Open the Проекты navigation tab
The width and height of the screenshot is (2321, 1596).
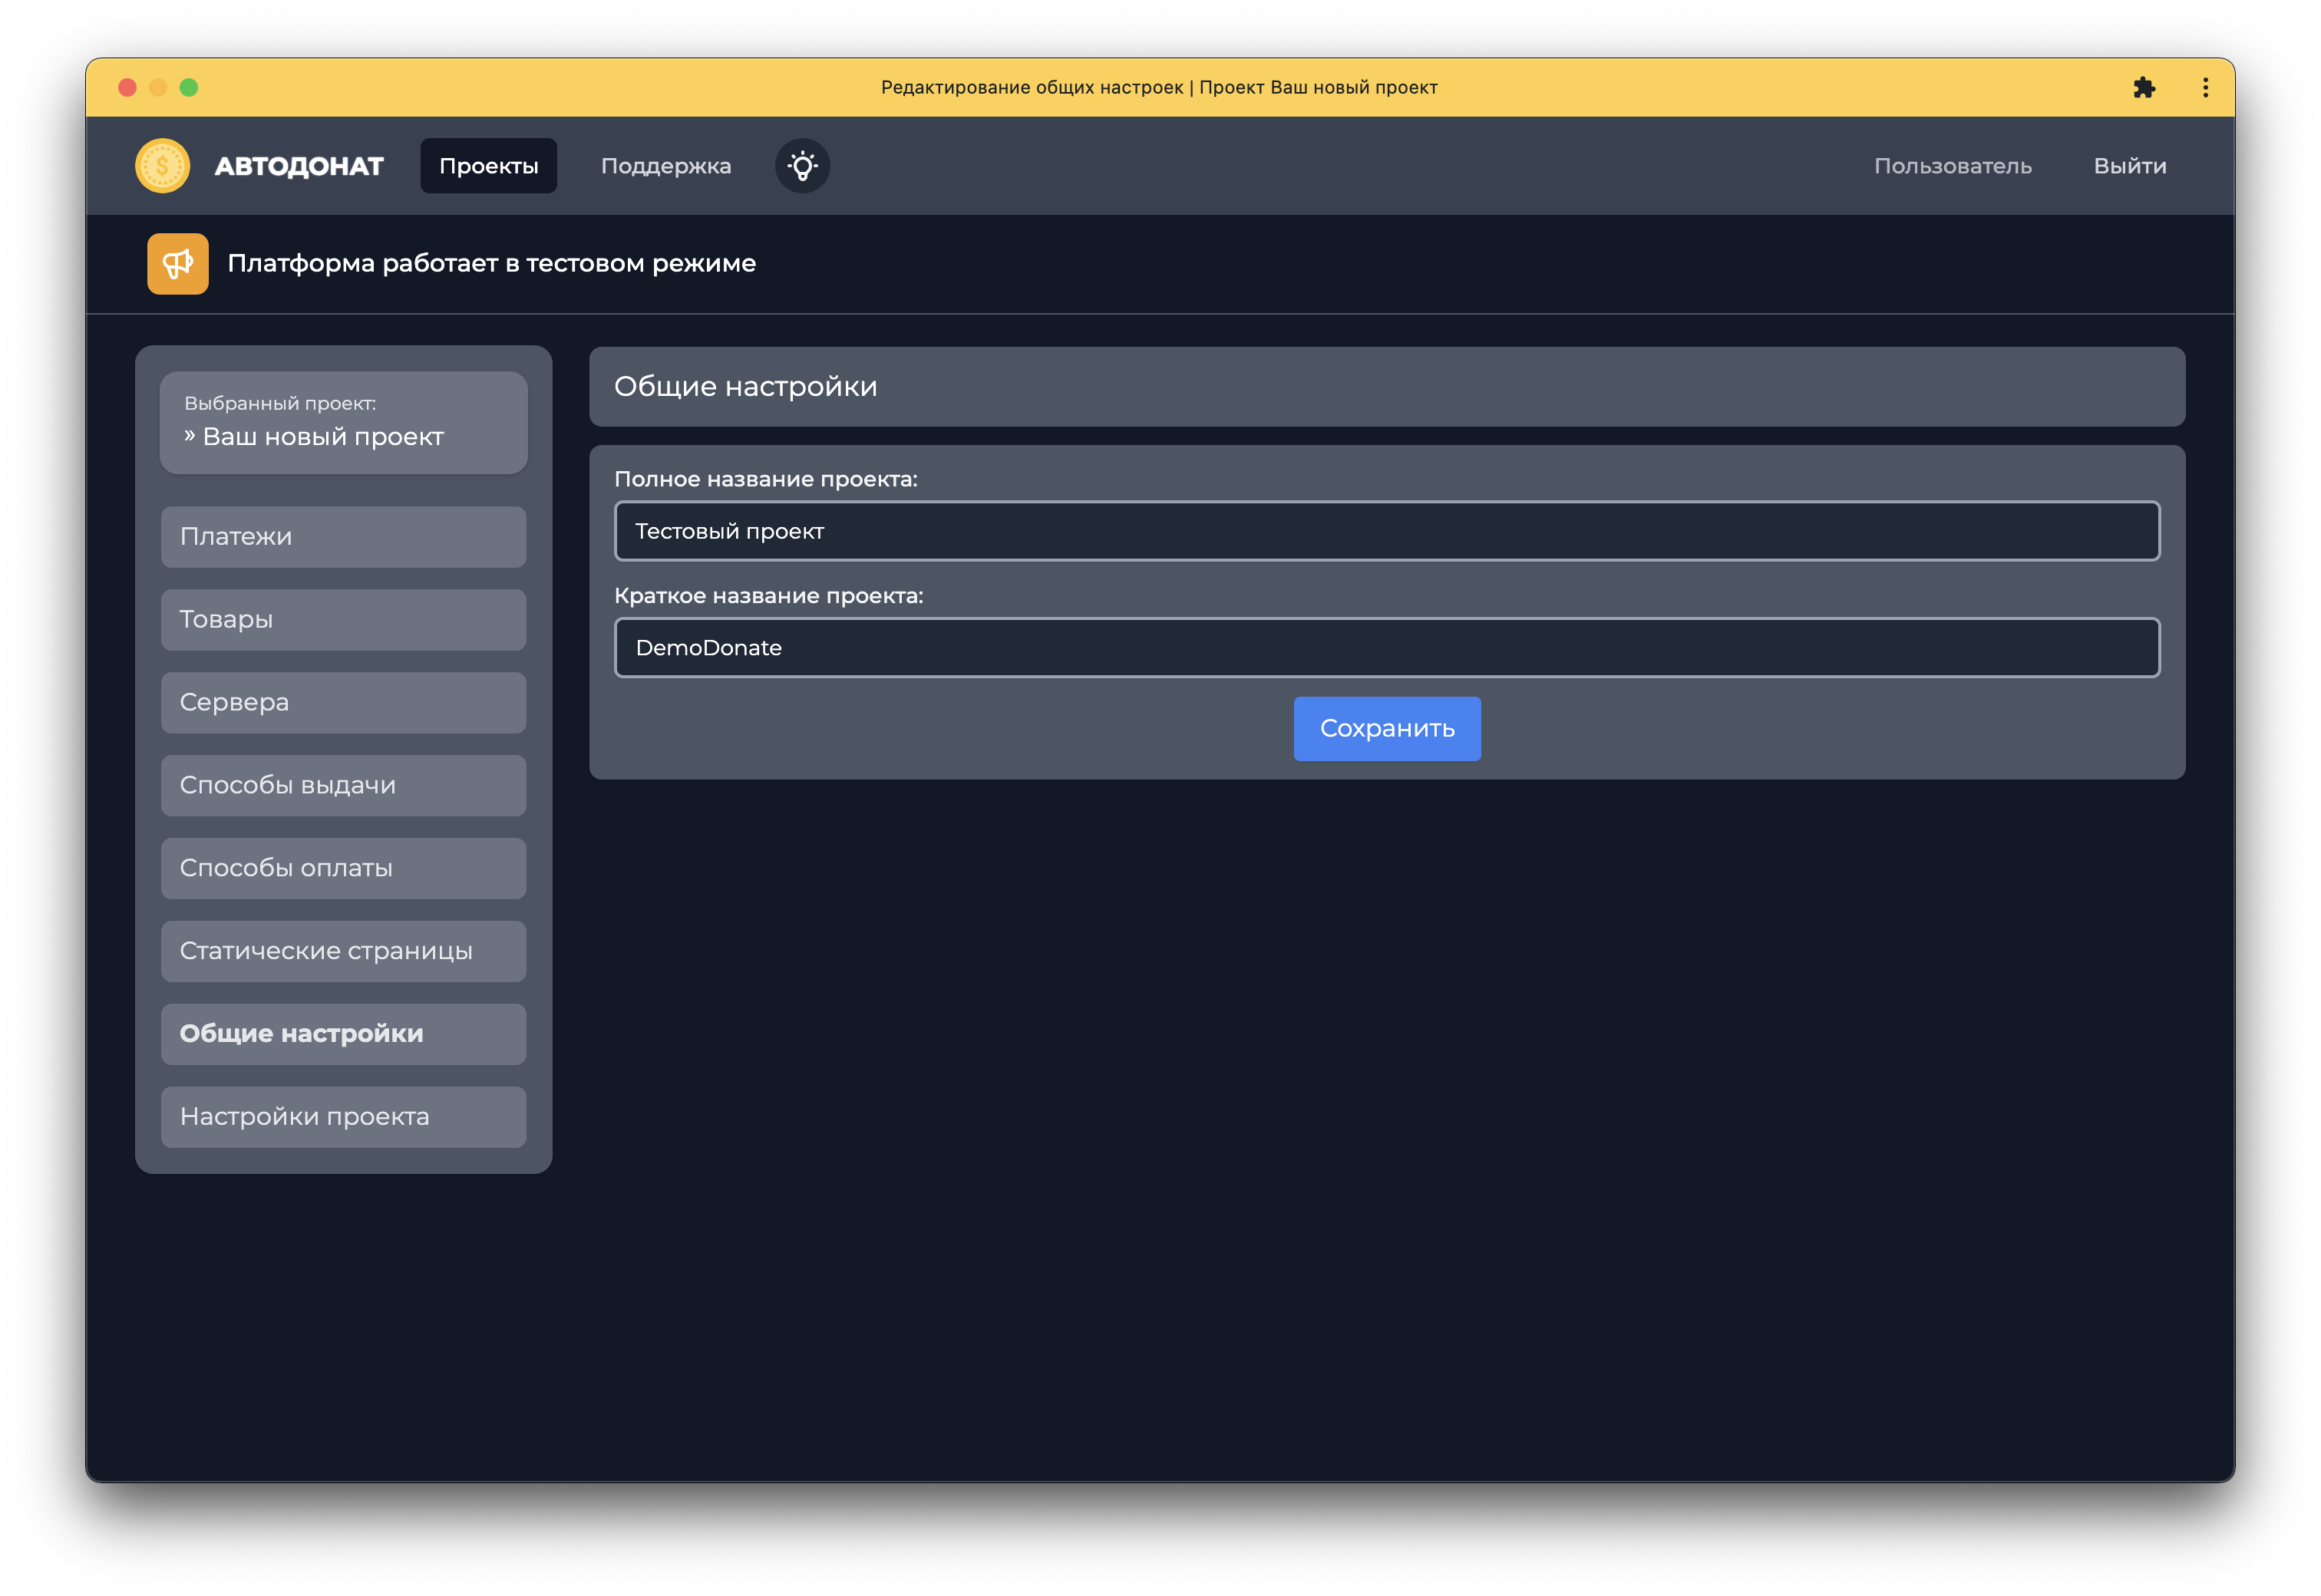(x=488, y=166)
